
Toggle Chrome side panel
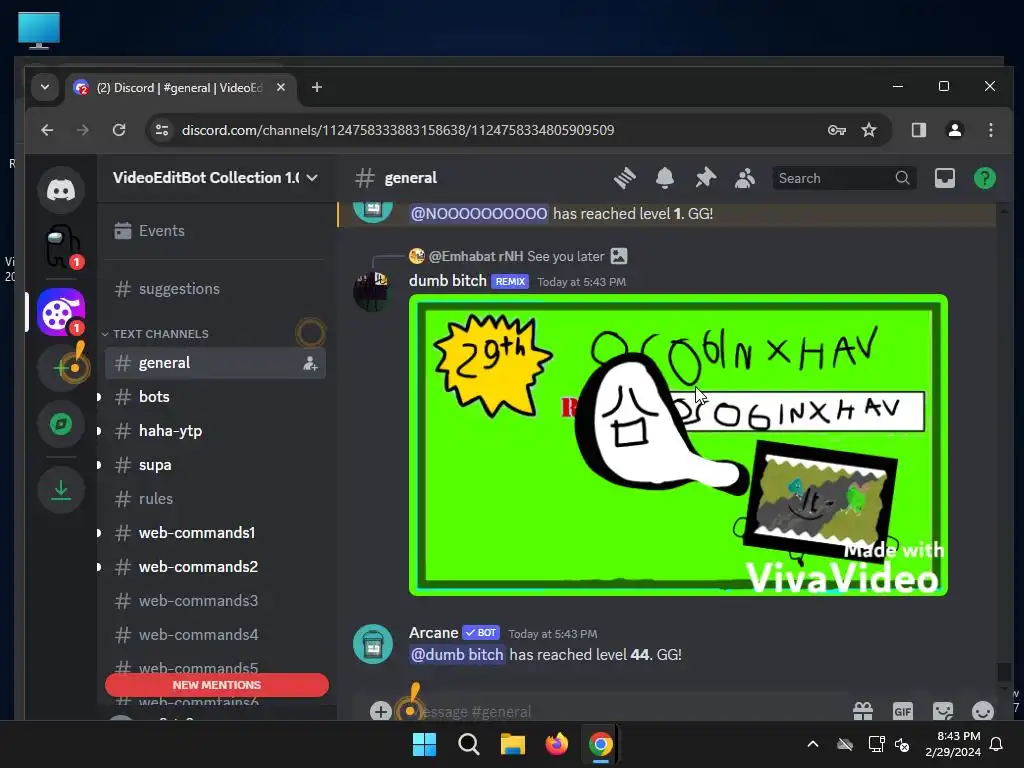click(x=919, y=130)
